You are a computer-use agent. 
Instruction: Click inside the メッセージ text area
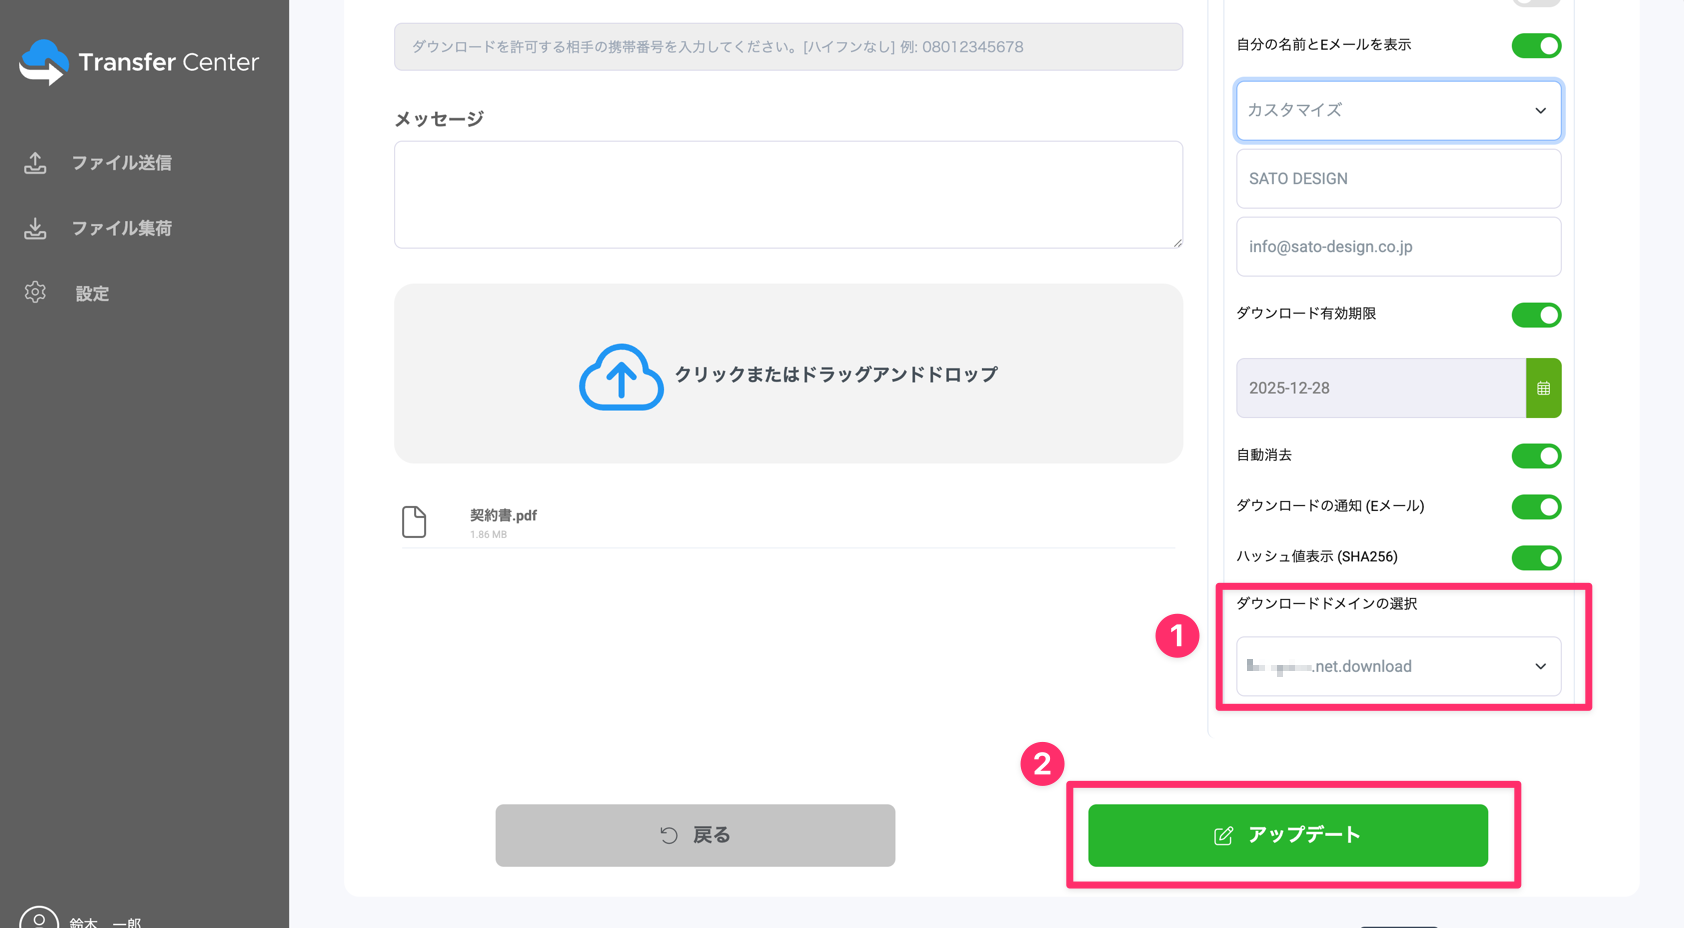point(788,194)
